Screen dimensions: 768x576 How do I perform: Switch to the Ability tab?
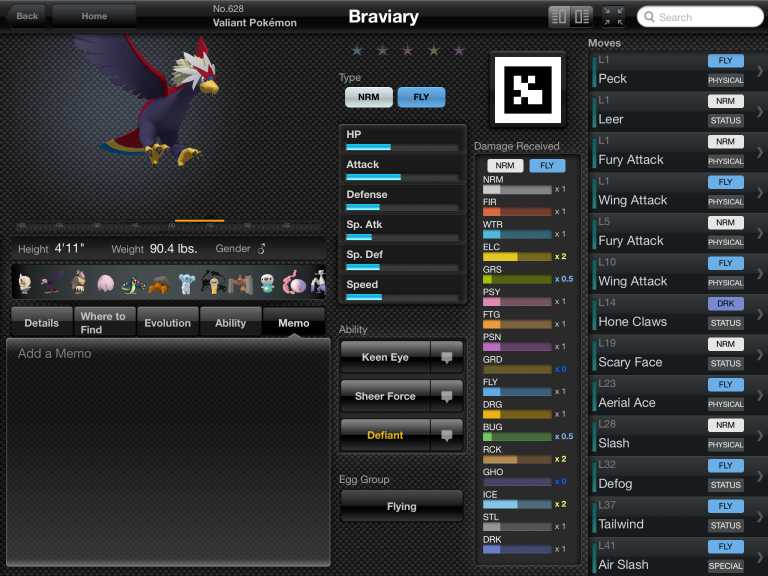point(230,322)
